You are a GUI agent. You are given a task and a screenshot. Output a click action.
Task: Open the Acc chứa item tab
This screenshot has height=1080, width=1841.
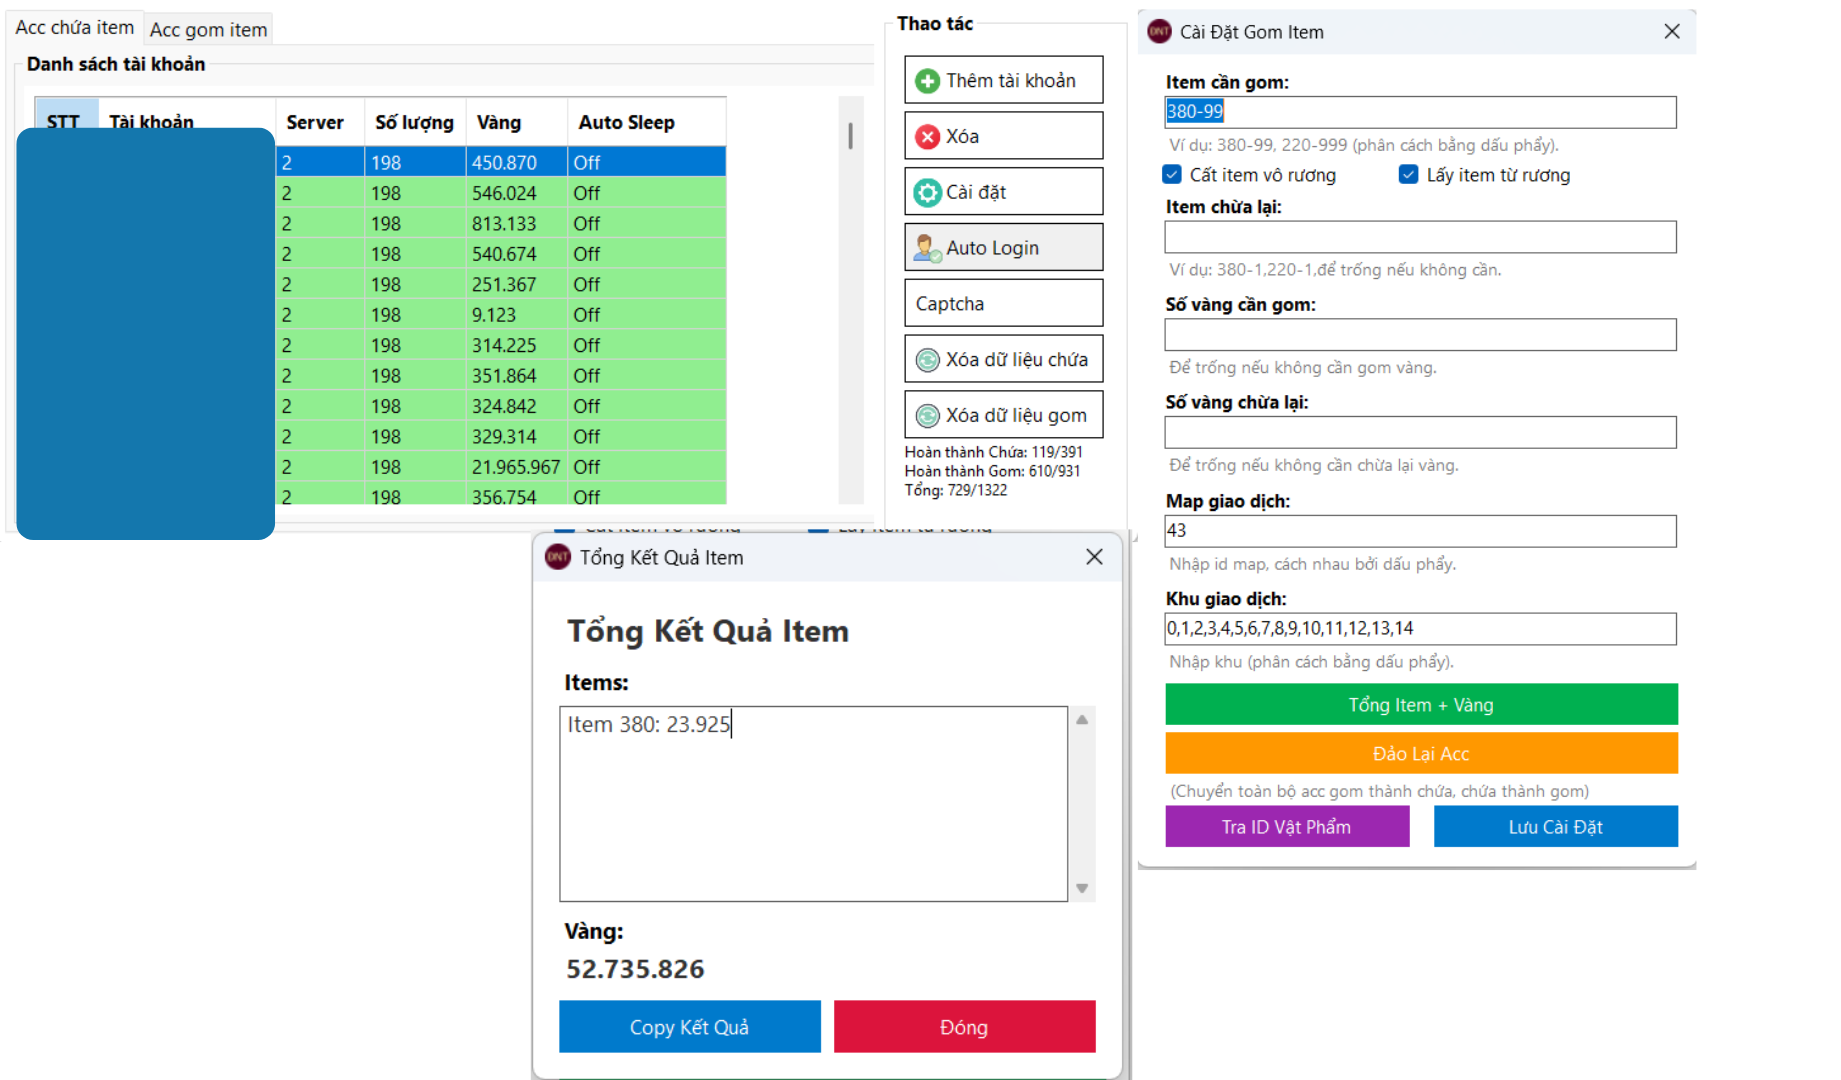pos(74,28)
